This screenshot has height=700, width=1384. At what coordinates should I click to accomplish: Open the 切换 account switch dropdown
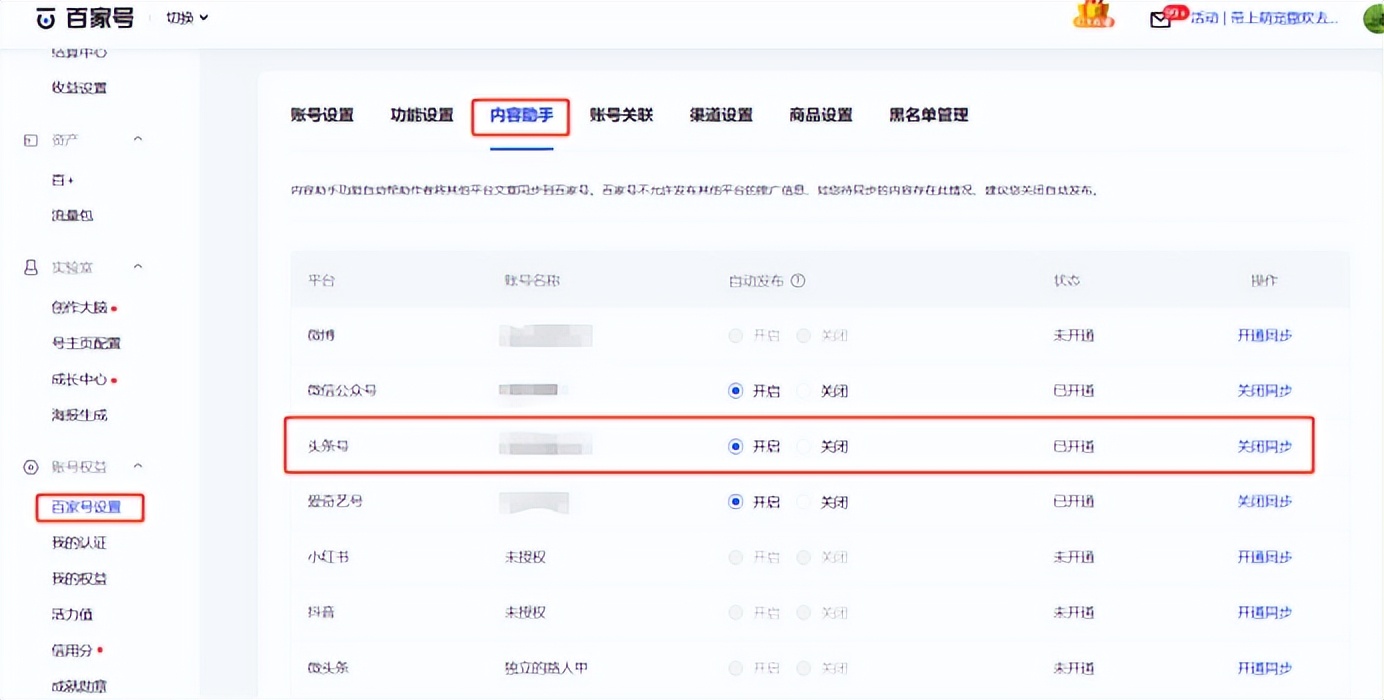tap(187, 18)
